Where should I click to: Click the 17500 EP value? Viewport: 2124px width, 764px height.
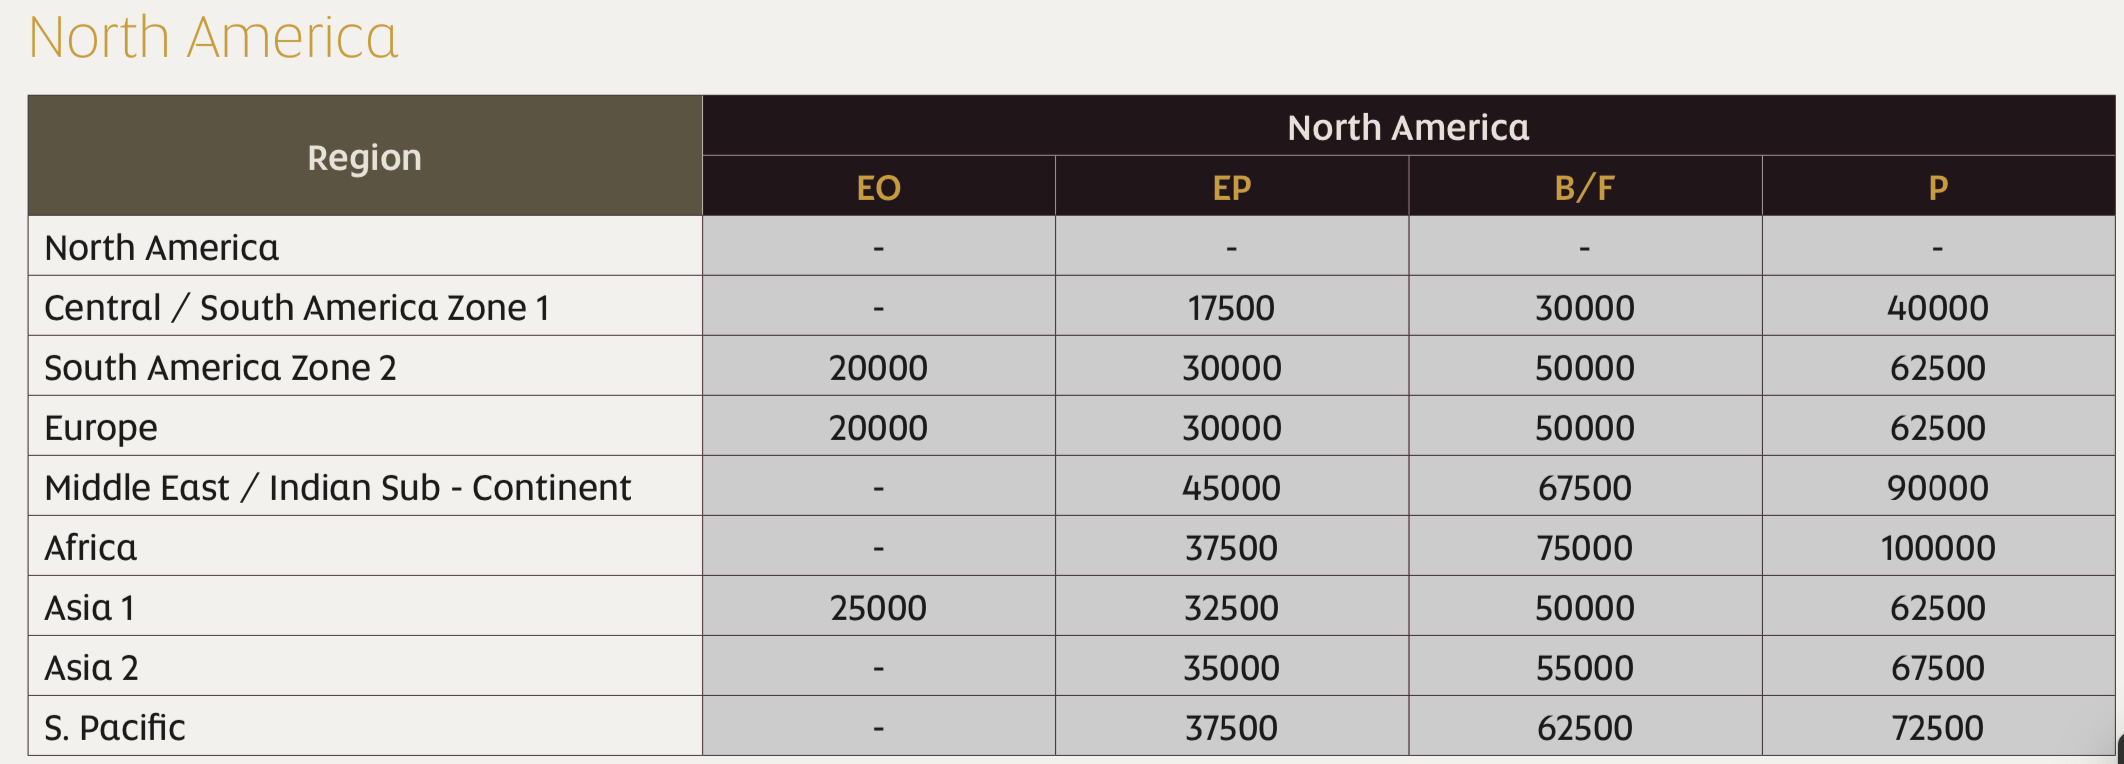1231,308
